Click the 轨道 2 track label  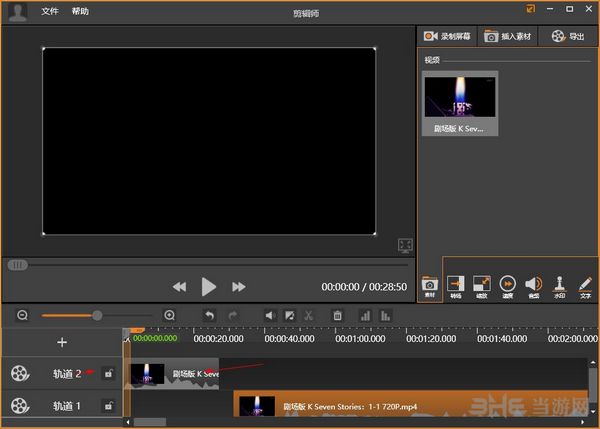click(x=67, y=374)
